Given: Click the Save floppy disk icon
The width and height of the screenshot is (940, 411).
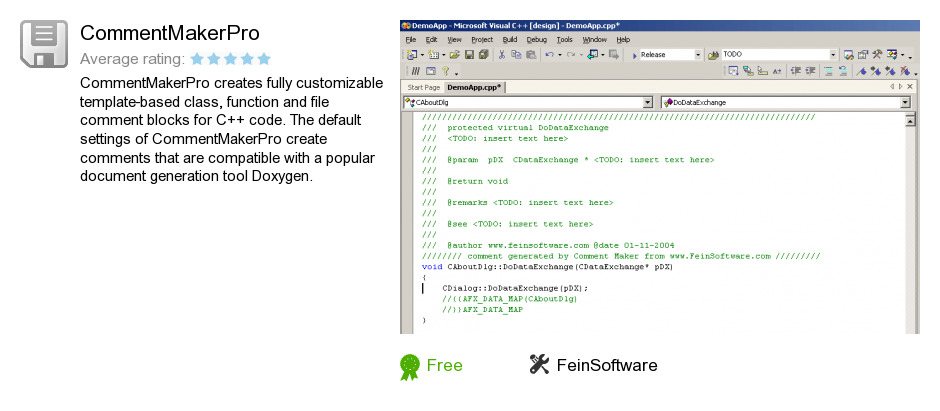Looking at the screenshot, I should (469, 55).
